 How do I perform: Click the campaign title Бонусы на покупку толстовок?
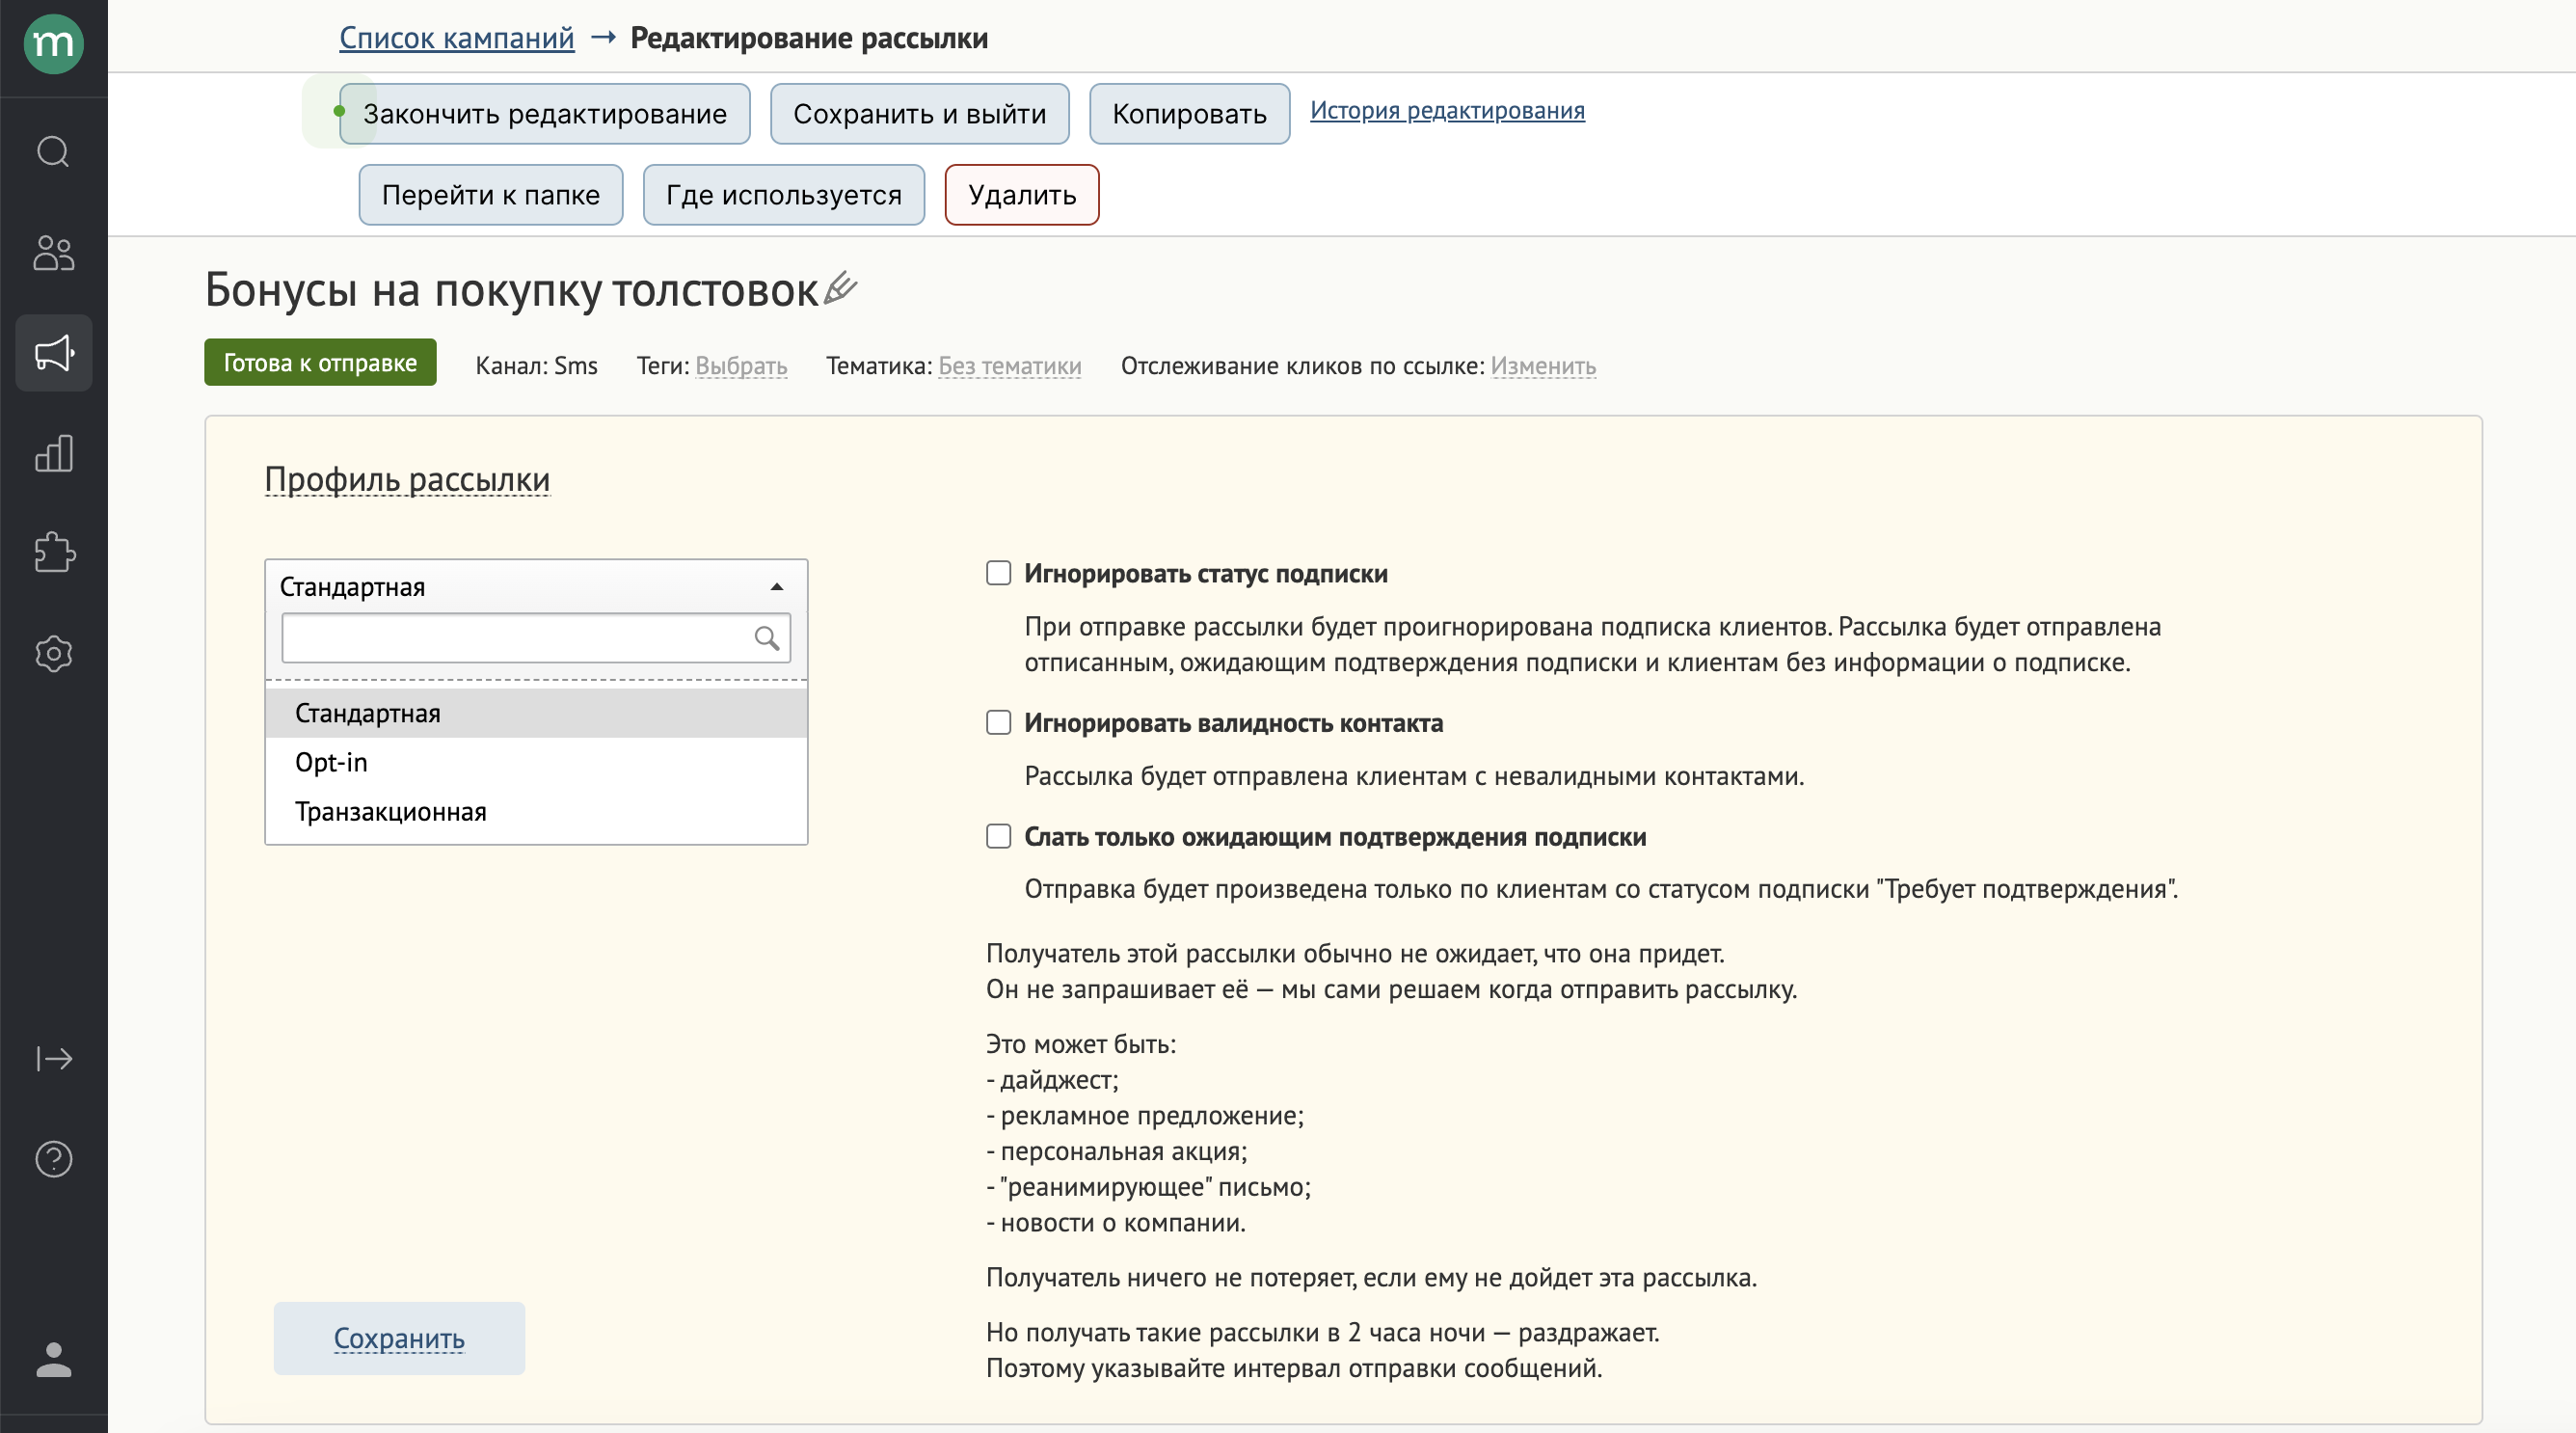511,290
